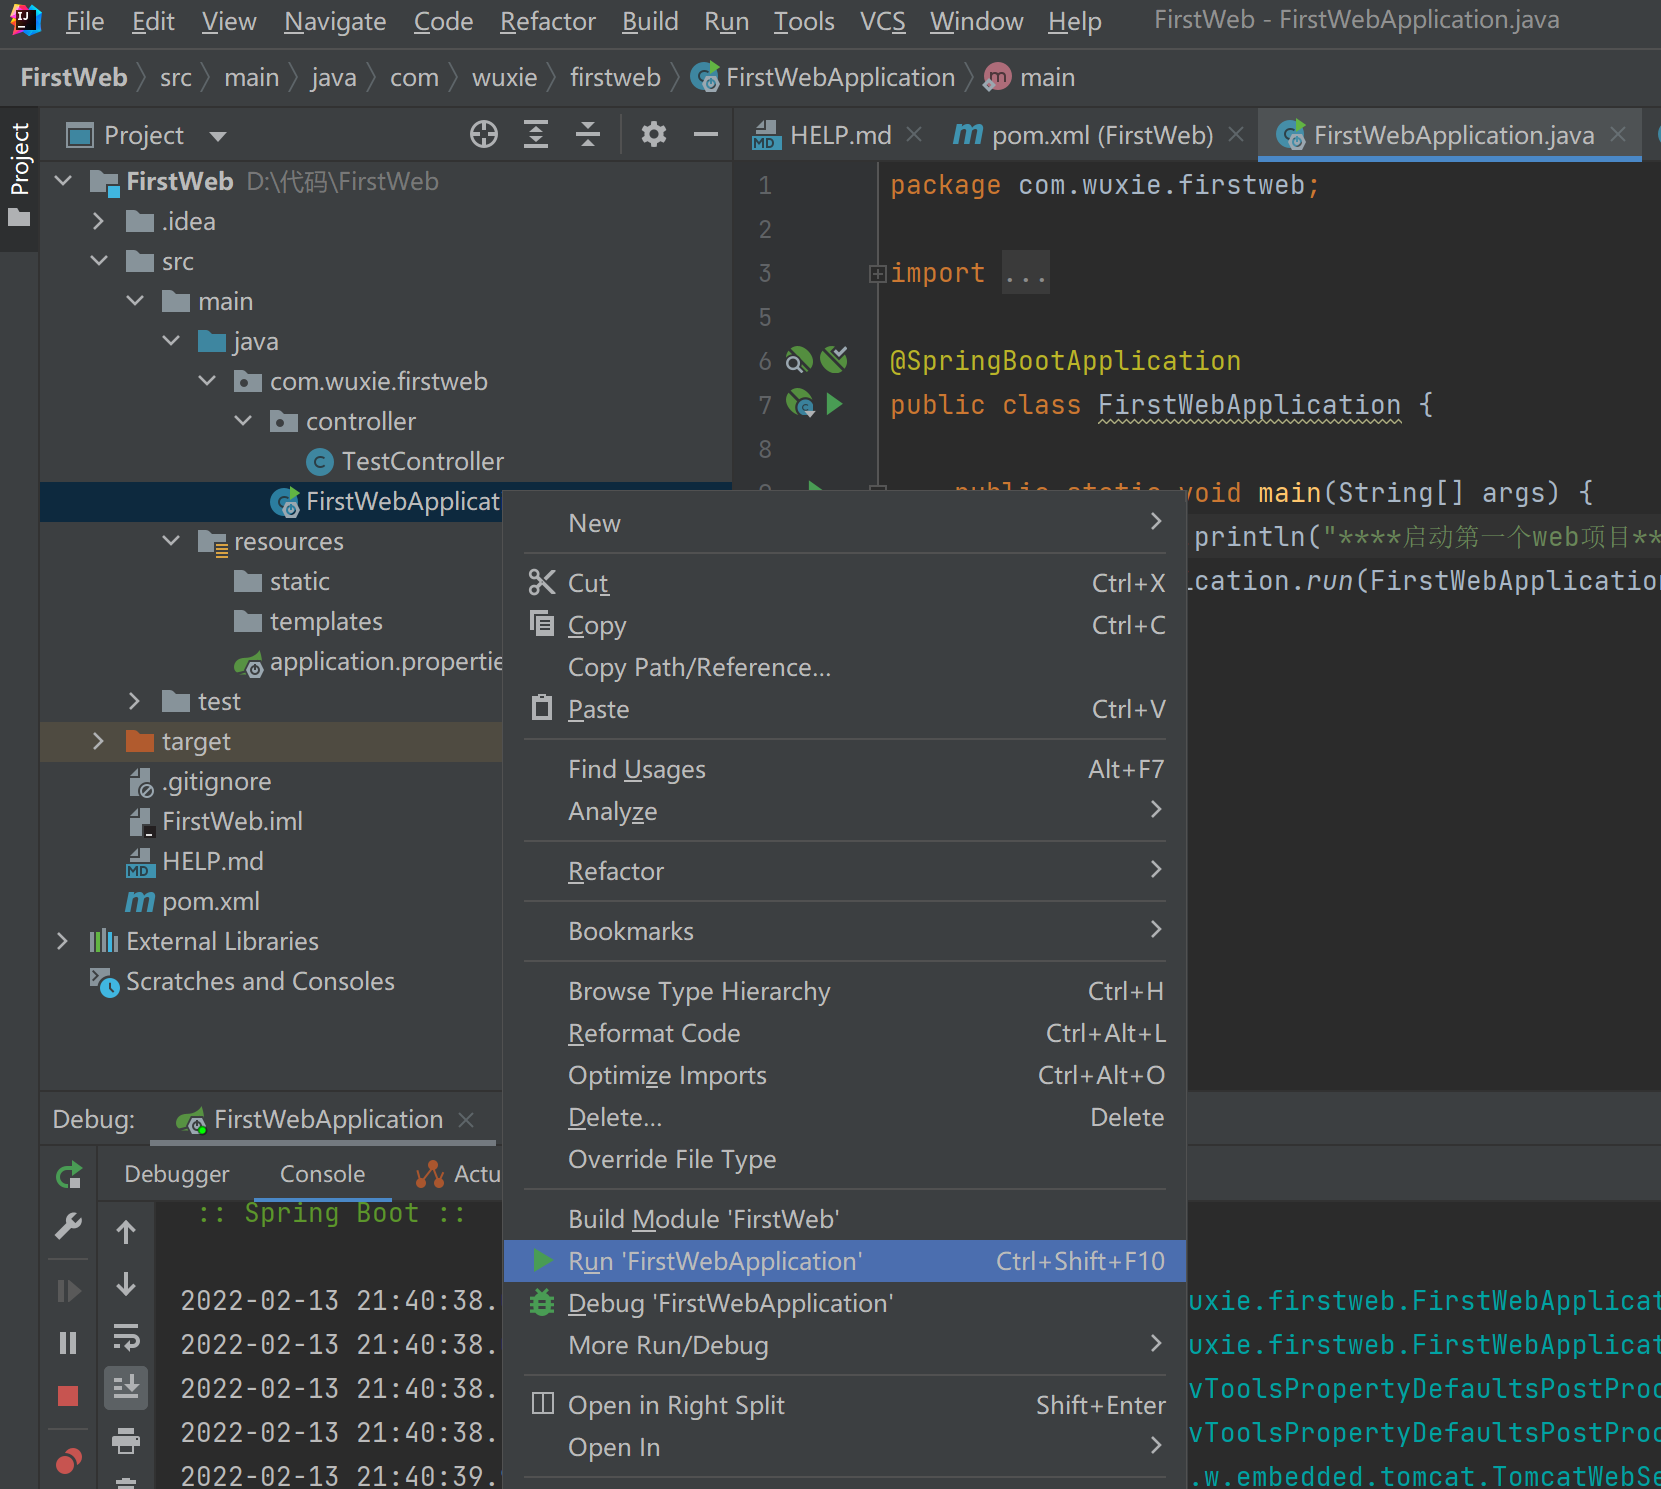
Task: Pause the running program in the Debug panel
Action: click(x=68, y=1341)
